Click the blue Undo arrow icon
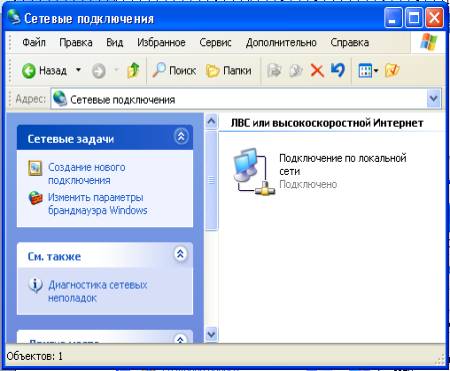Image resolution: width=450 pixels, height=371 pixels. [x=338, y=70]
